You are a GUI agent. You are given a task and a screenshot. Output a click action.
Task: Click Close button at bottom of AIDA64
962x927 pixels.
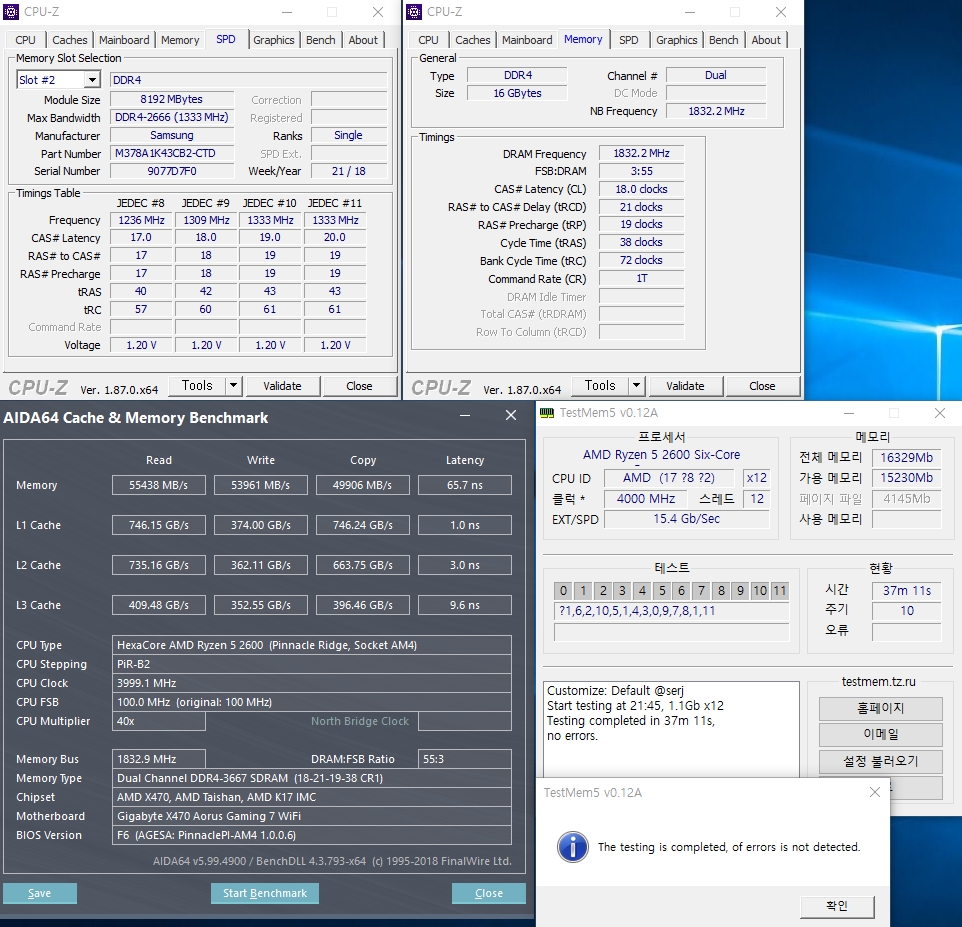pos(489,893)
